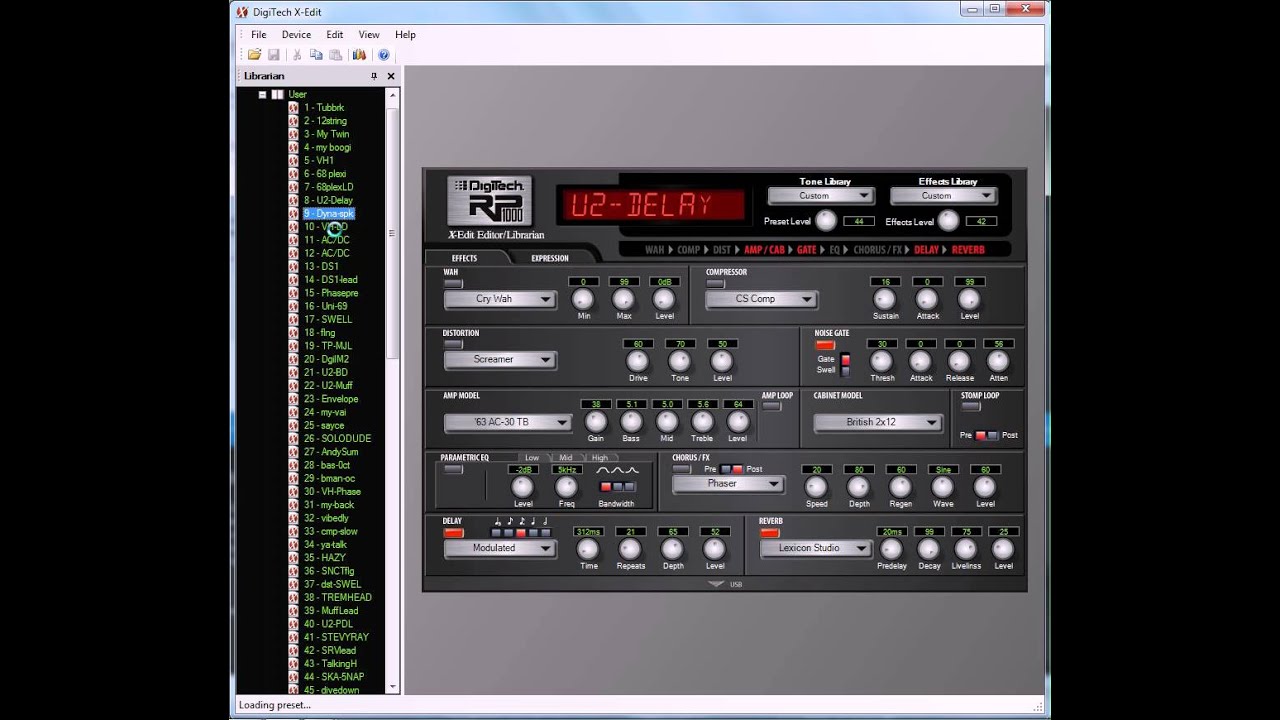The height and width of the screenshot is (720, 1280).
Task: Select preset 39 - MuffLead
Action: point(331,611)
